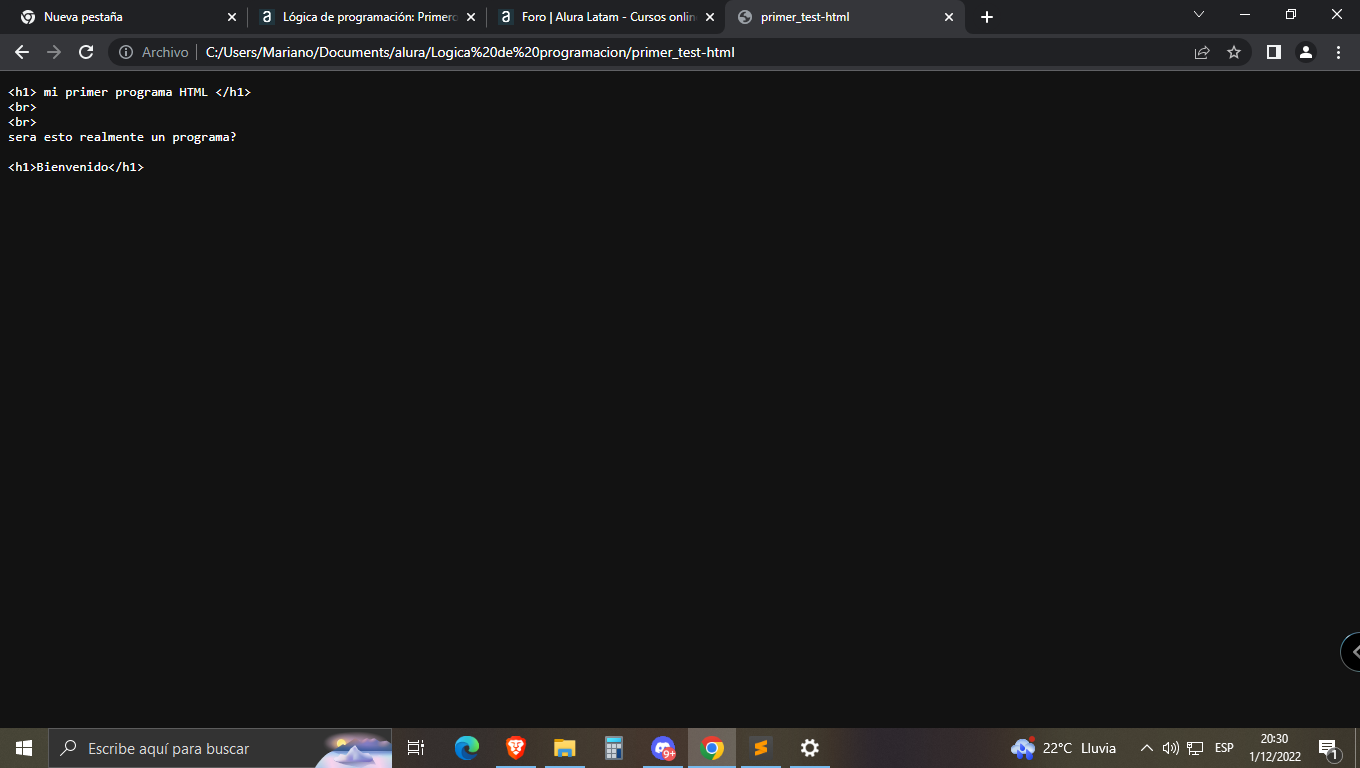Open the notification center icon

pyautogui.click(x=1329, y=748)
